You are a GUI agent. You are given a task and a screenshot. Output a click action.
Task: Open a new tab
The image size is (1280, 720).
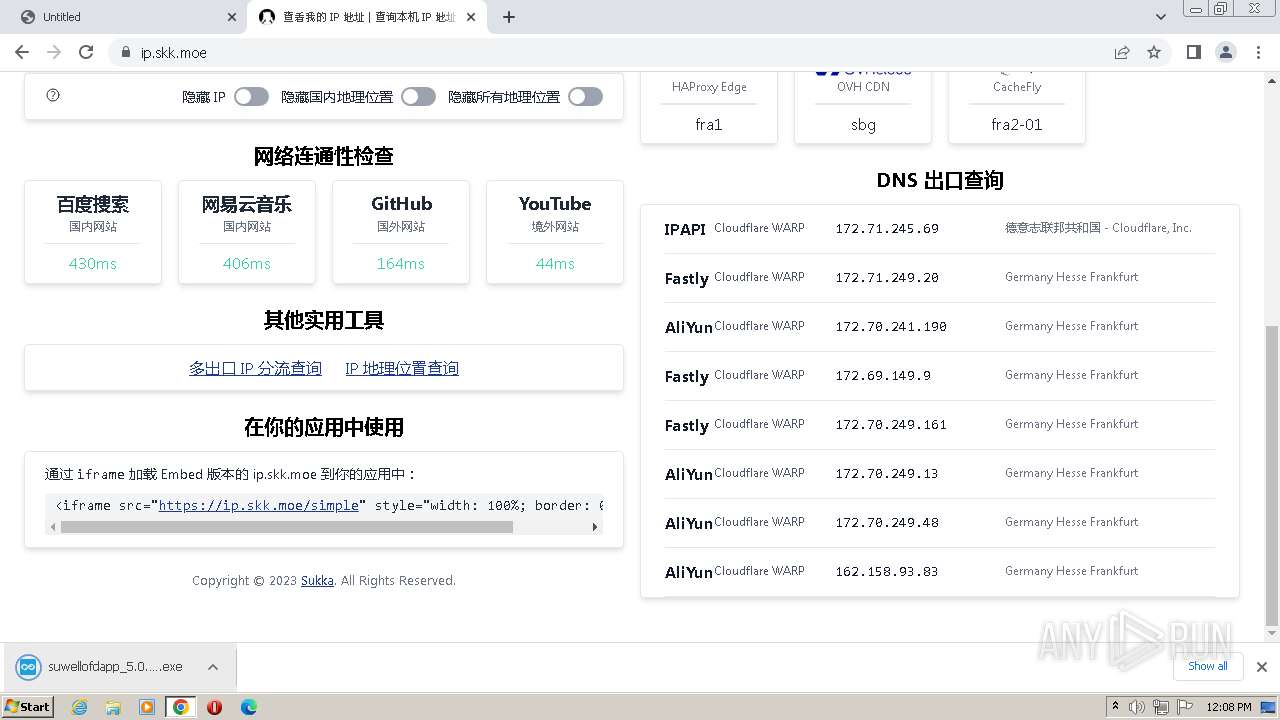pyautogui.click(x=508, y=17)
